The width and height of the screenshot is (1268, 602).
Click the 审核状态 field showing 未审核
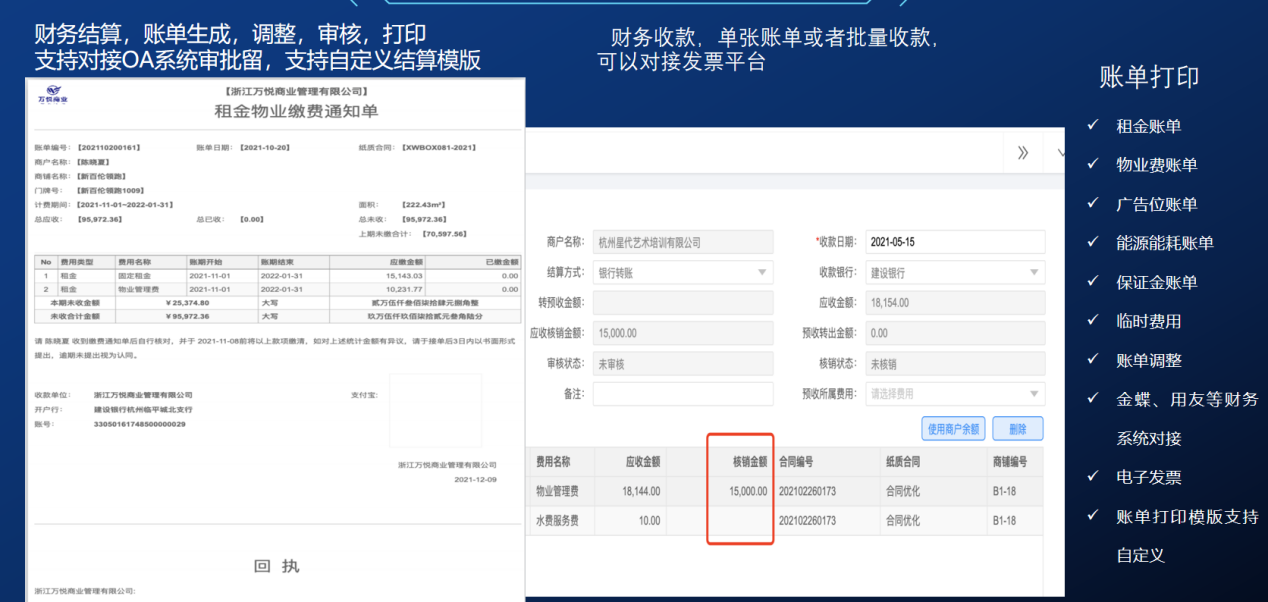point(683,364)
